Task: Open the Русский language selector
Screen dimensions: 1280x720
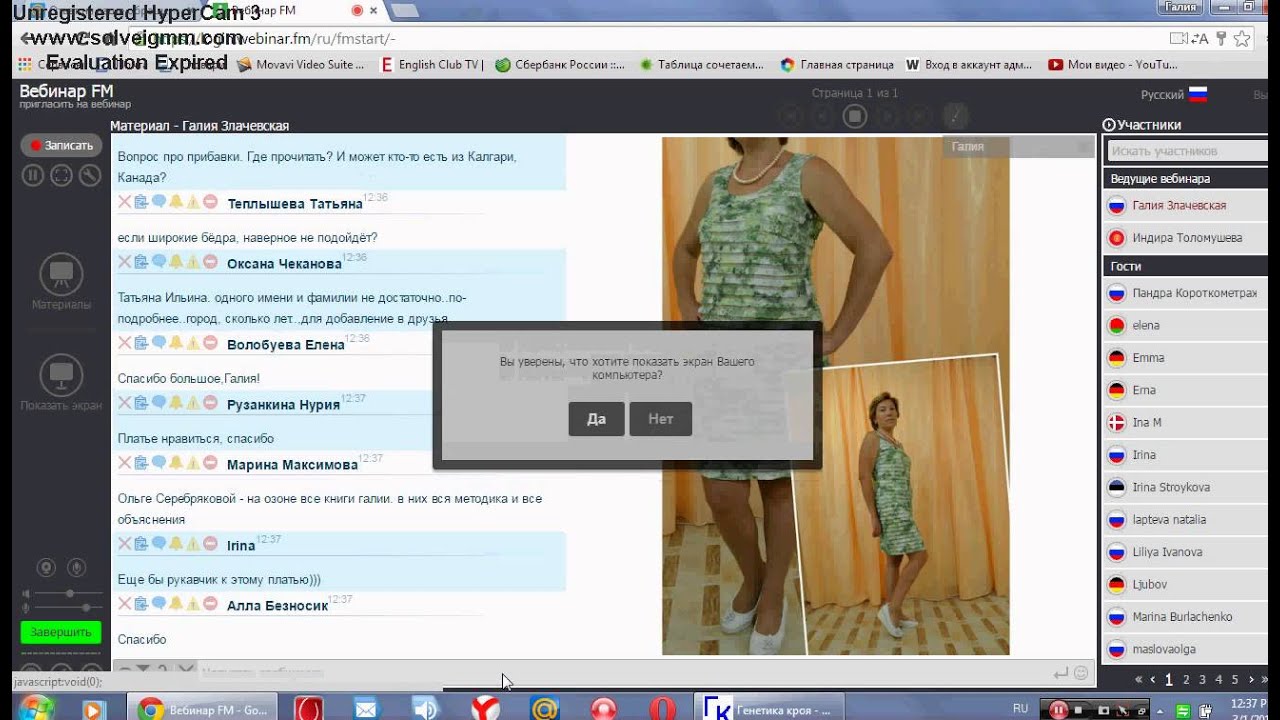Action: 1174,94
